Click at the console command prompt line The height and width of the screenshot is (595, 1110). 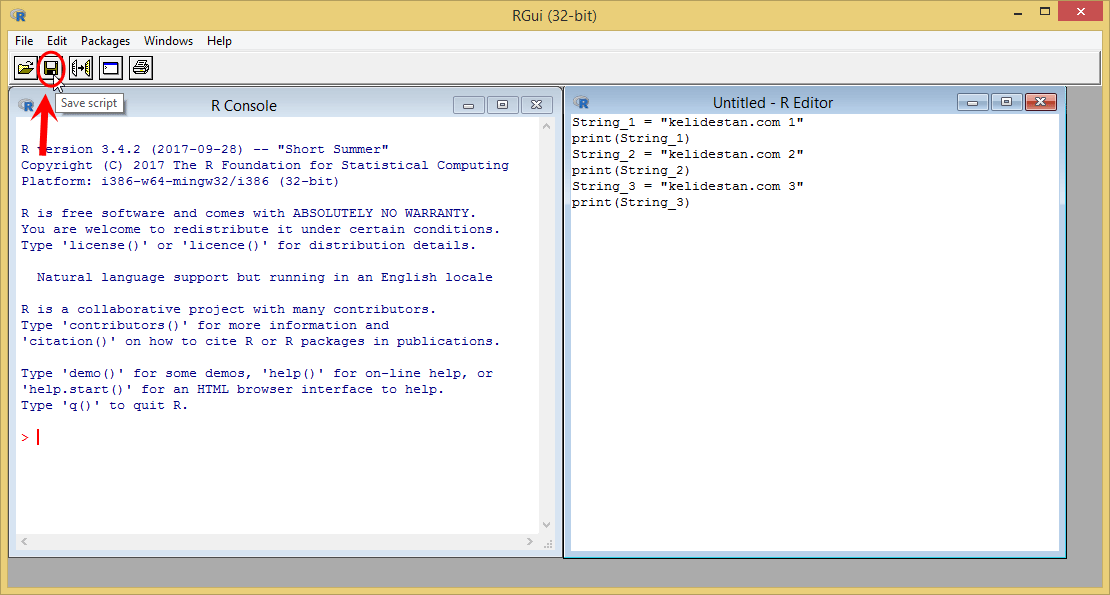pos(280,438)
